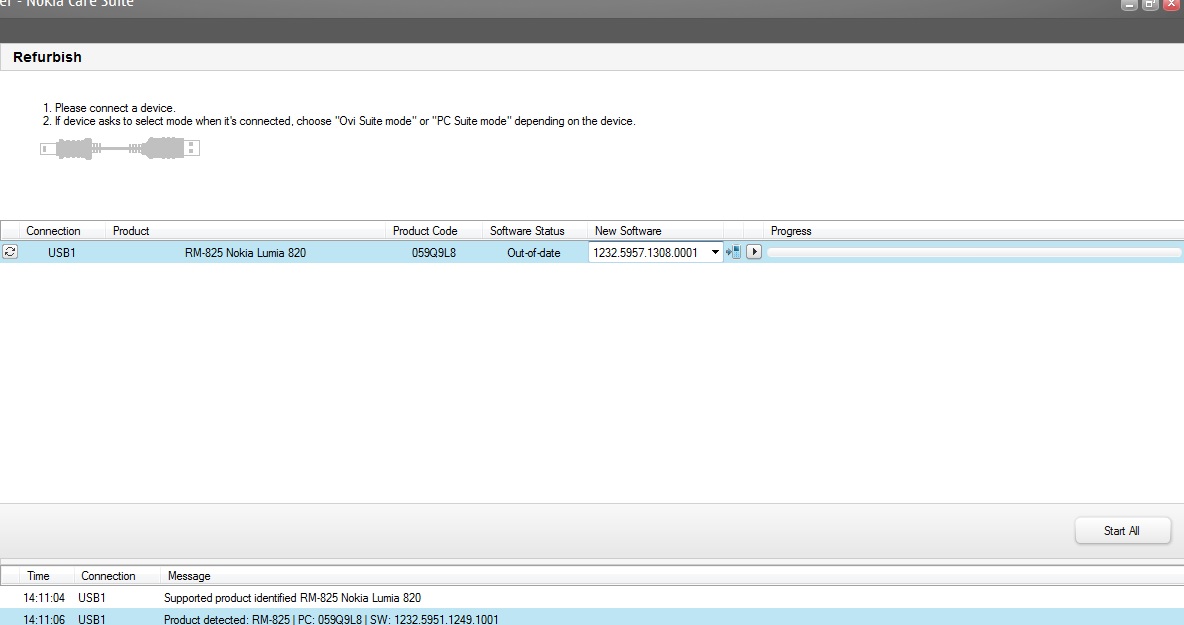Screen dimensions: 1184x625
Task: Sort by the Product column header
Action: tap(131, 231)
